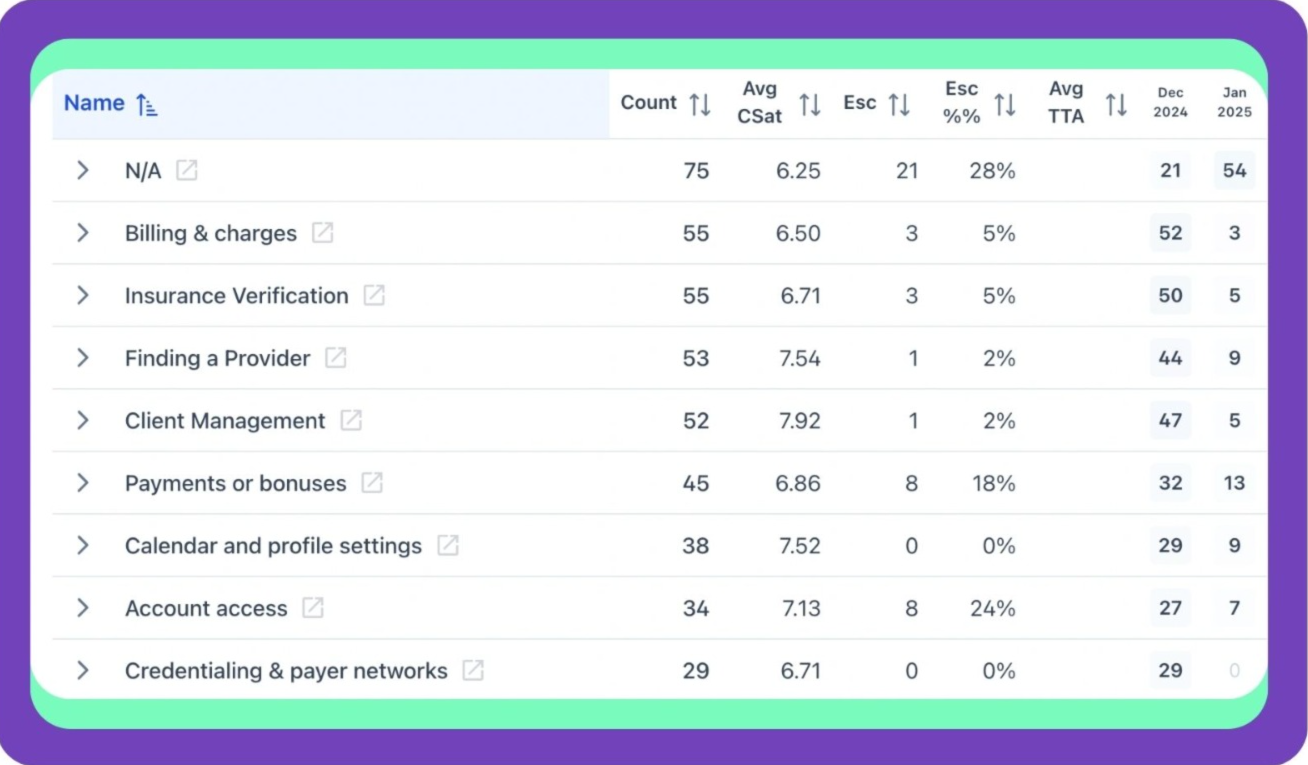1308x765 pixels.
Task: Open Calendar and profile settings link icon
Action: 448,546
